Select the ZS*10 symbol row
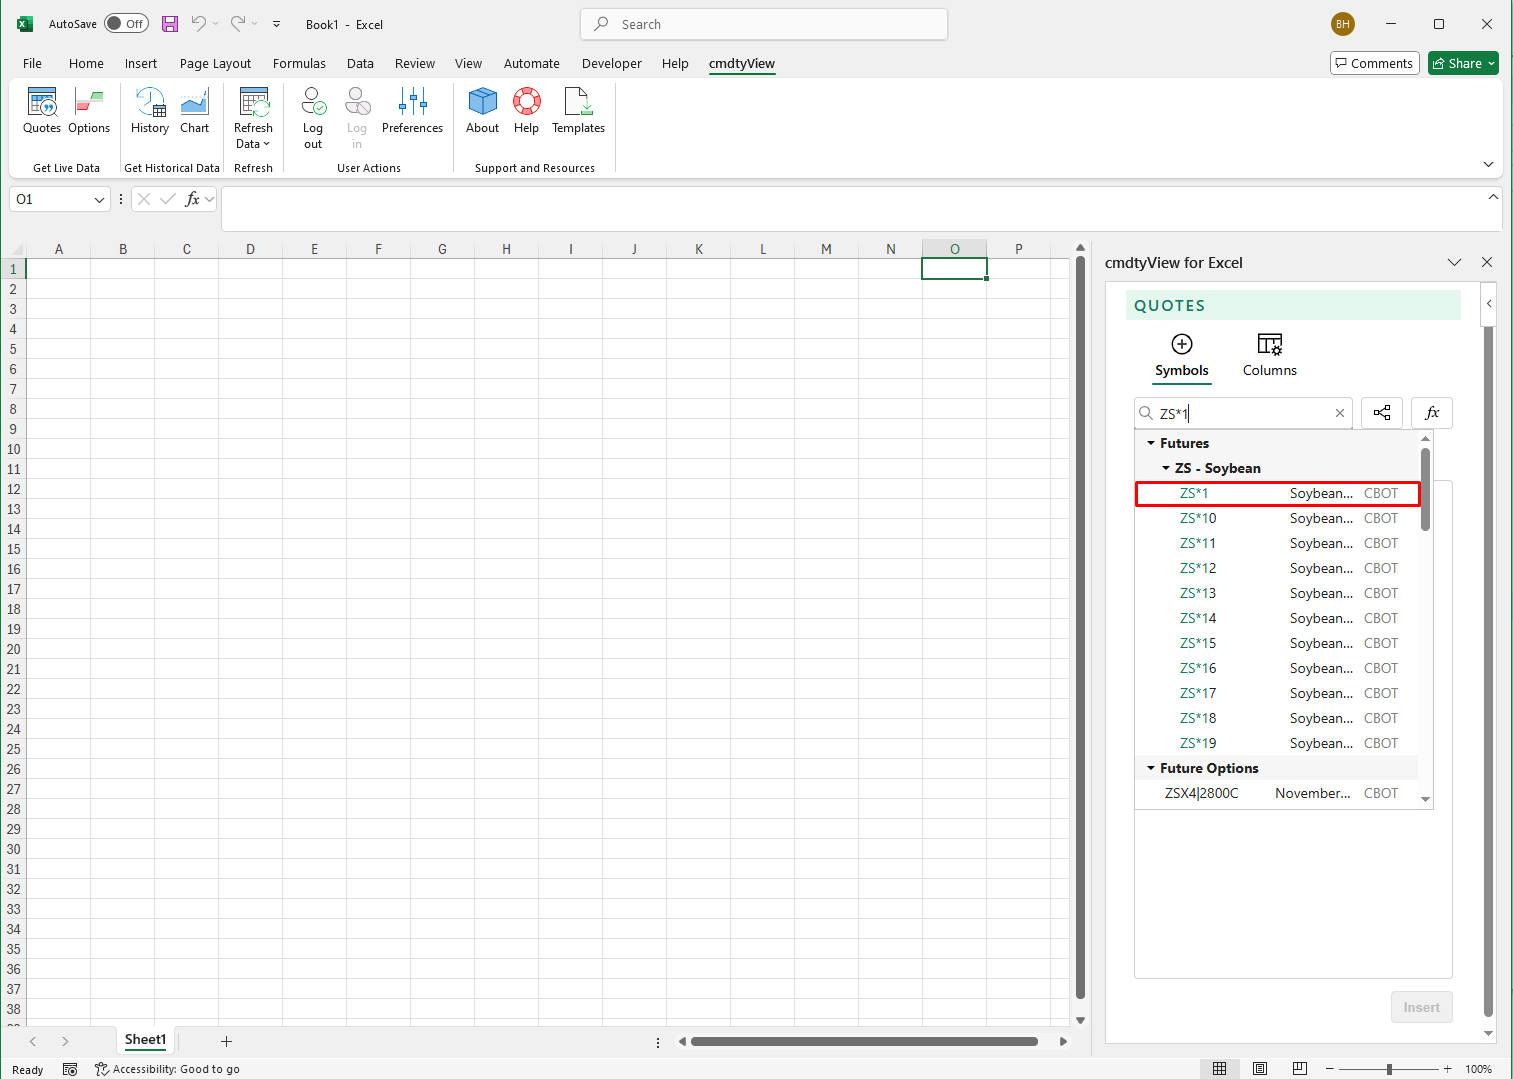Viewport: 1513px width, 1079px height. [1277, 518]
